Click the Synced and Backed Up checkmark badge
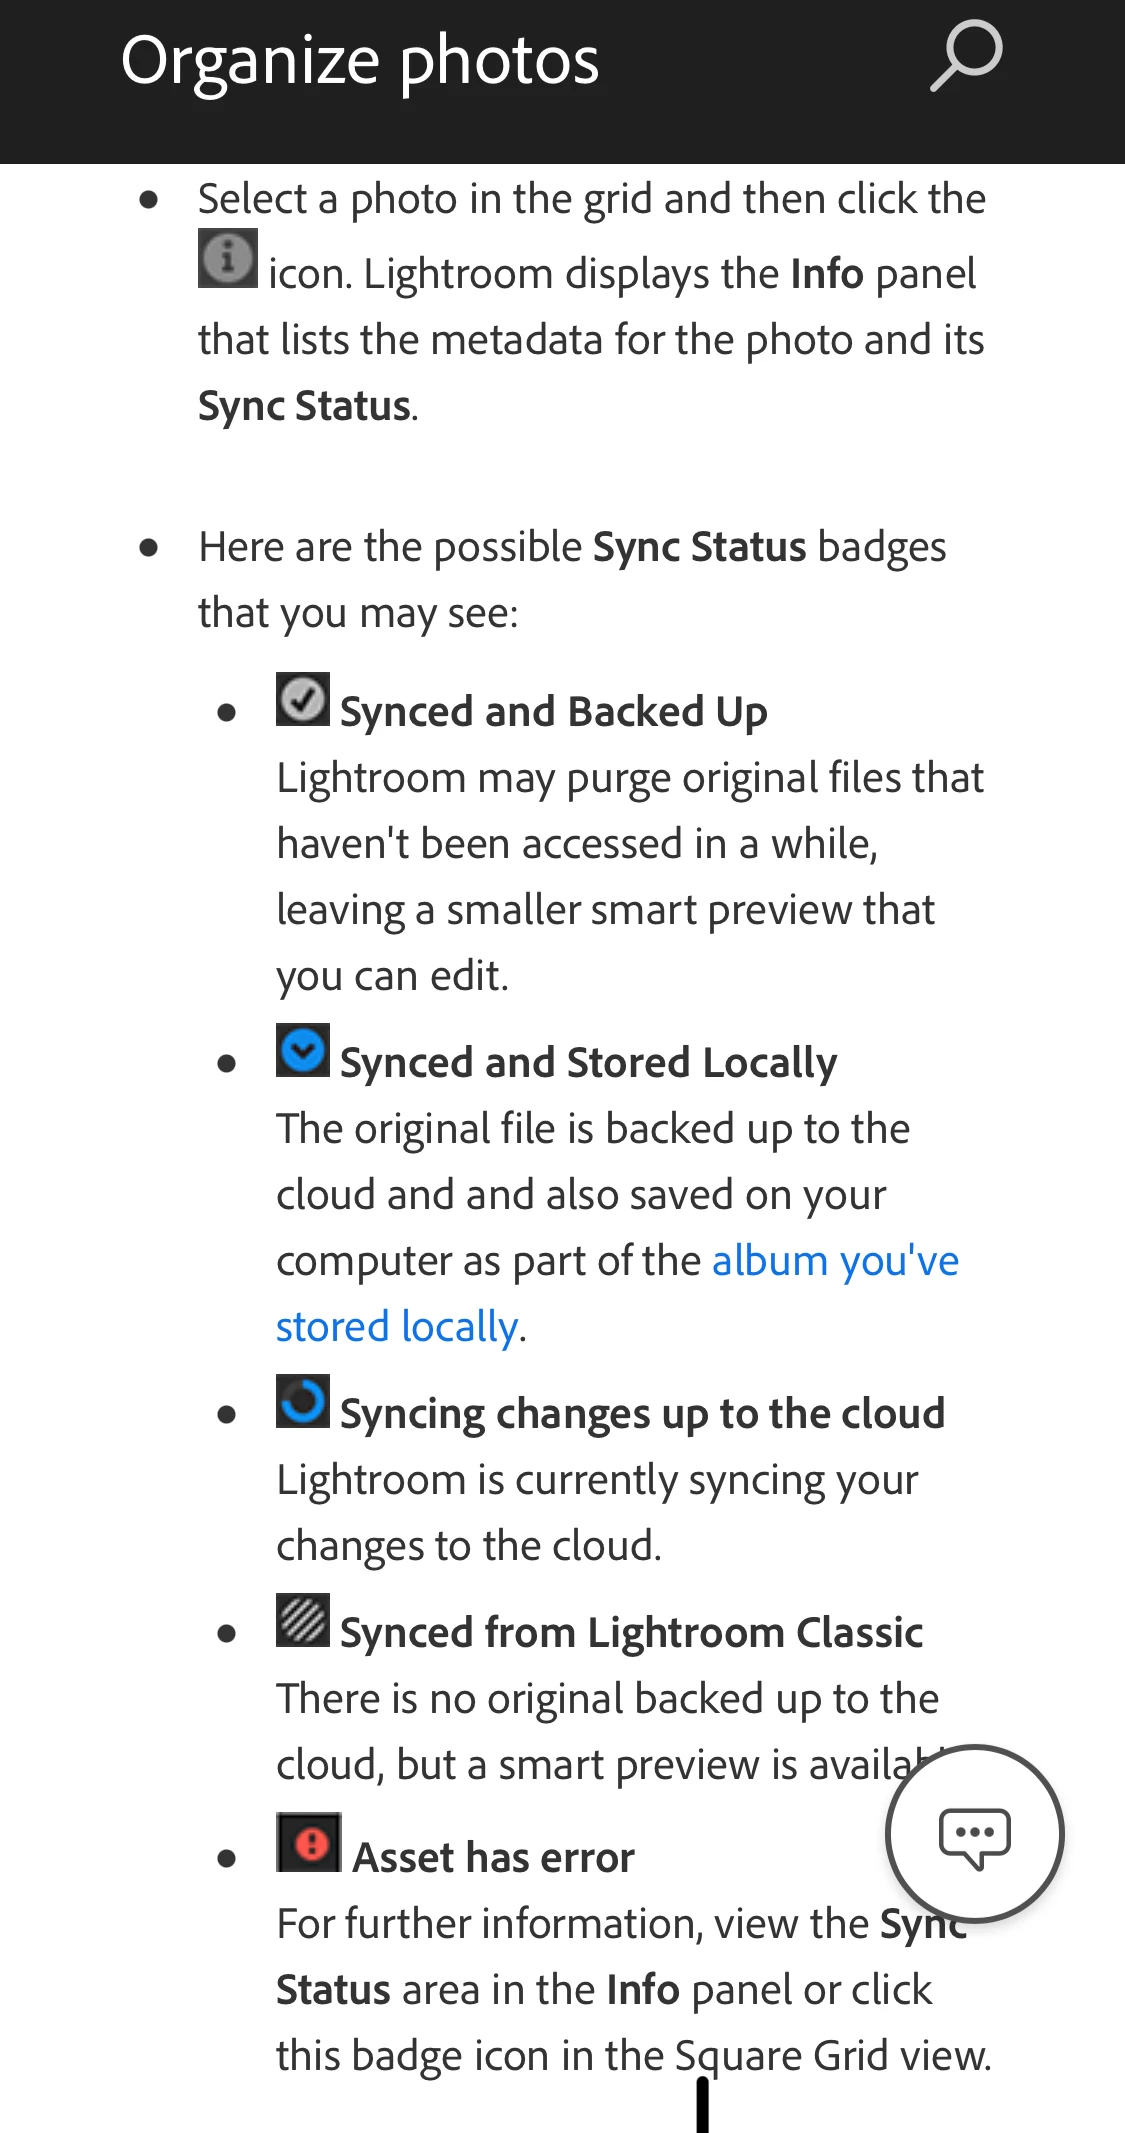Viewport: 1125px width, 2133px height. (x=303, y=699)
